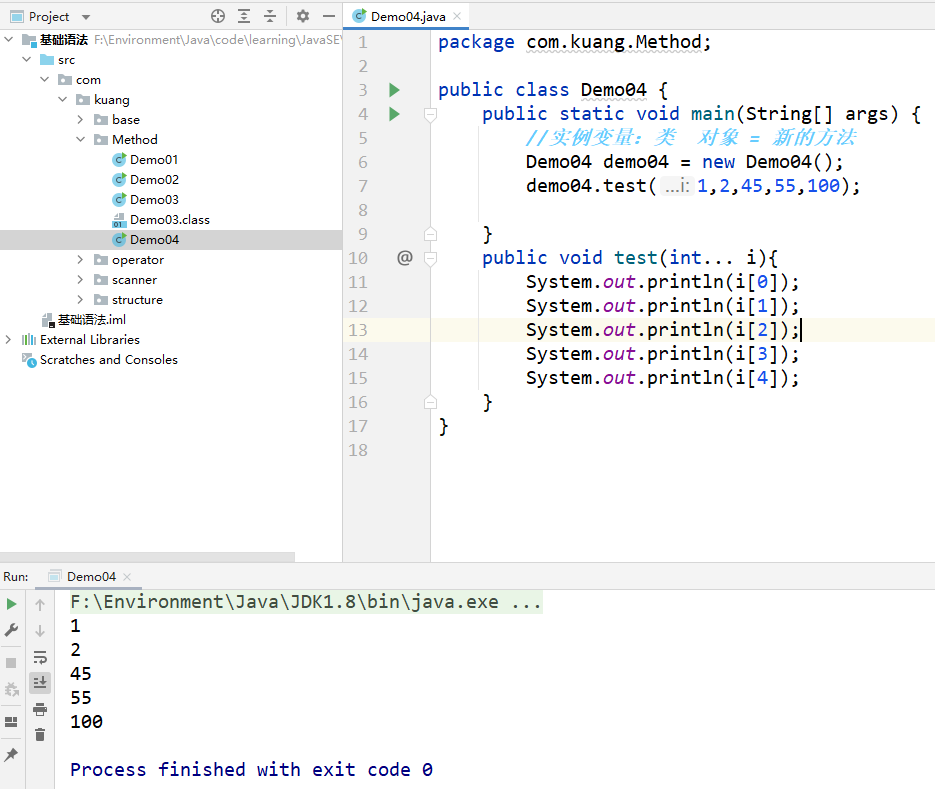The height and width of the screenshot is (789, 935).
Task: Fold the main method at line 4
Action: (x=431, y=115)
